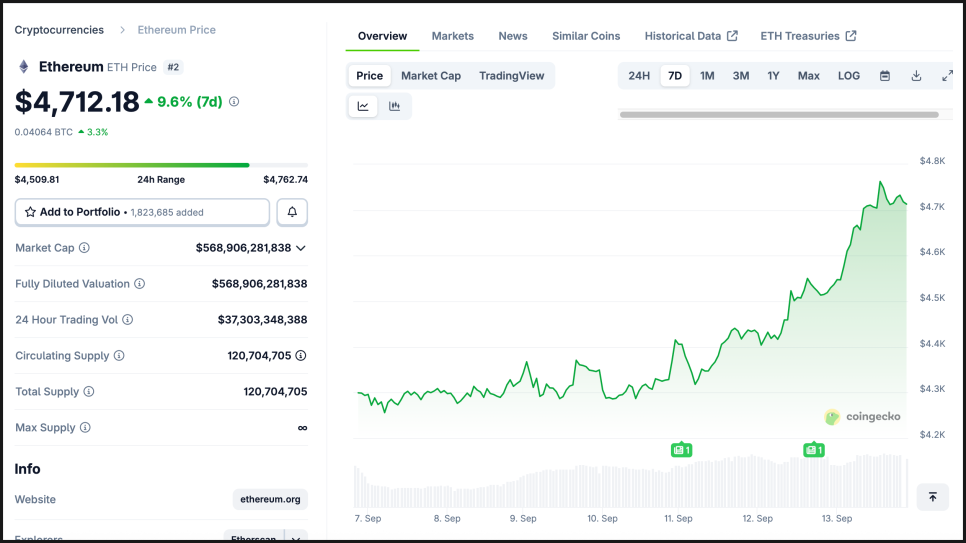
Task: Open the Markets tab
Action: tap(452, 36)
